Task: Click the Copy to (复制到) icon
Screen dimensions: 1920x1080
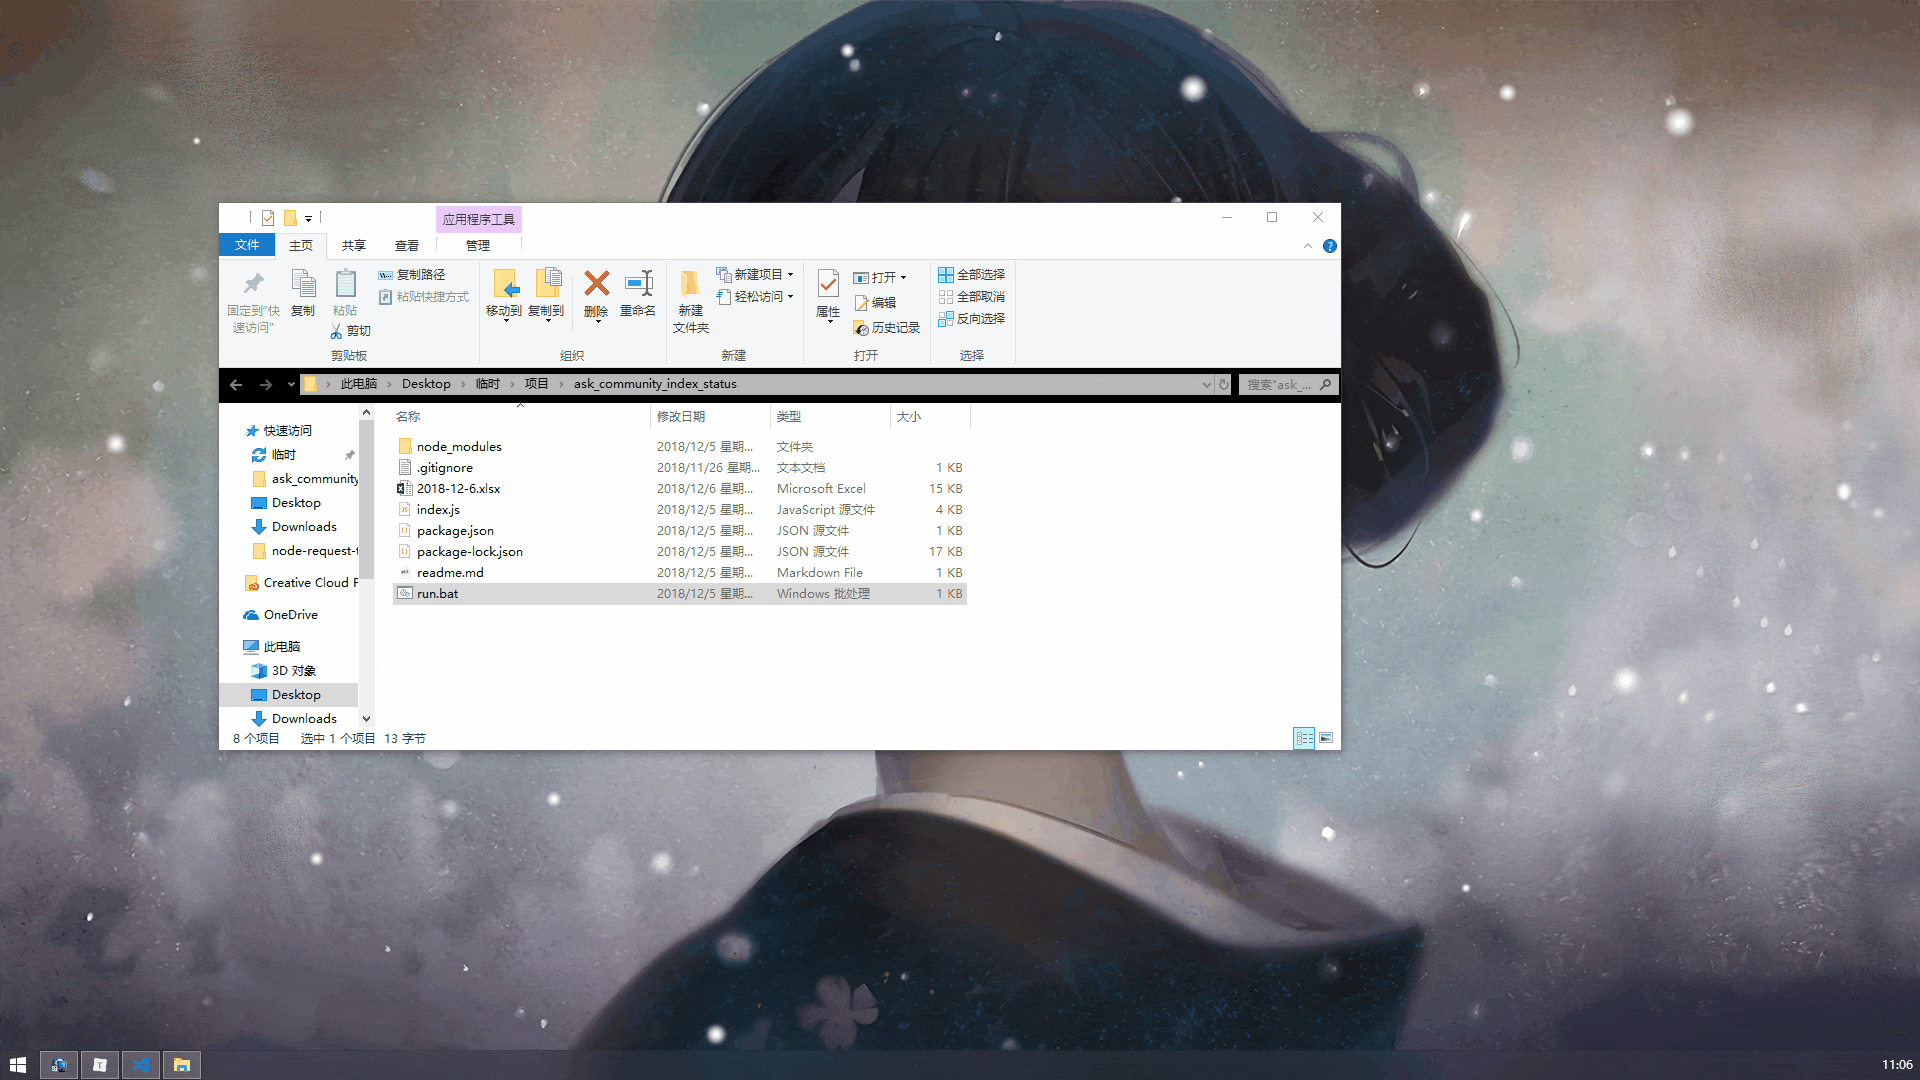Action: [547, 284]
